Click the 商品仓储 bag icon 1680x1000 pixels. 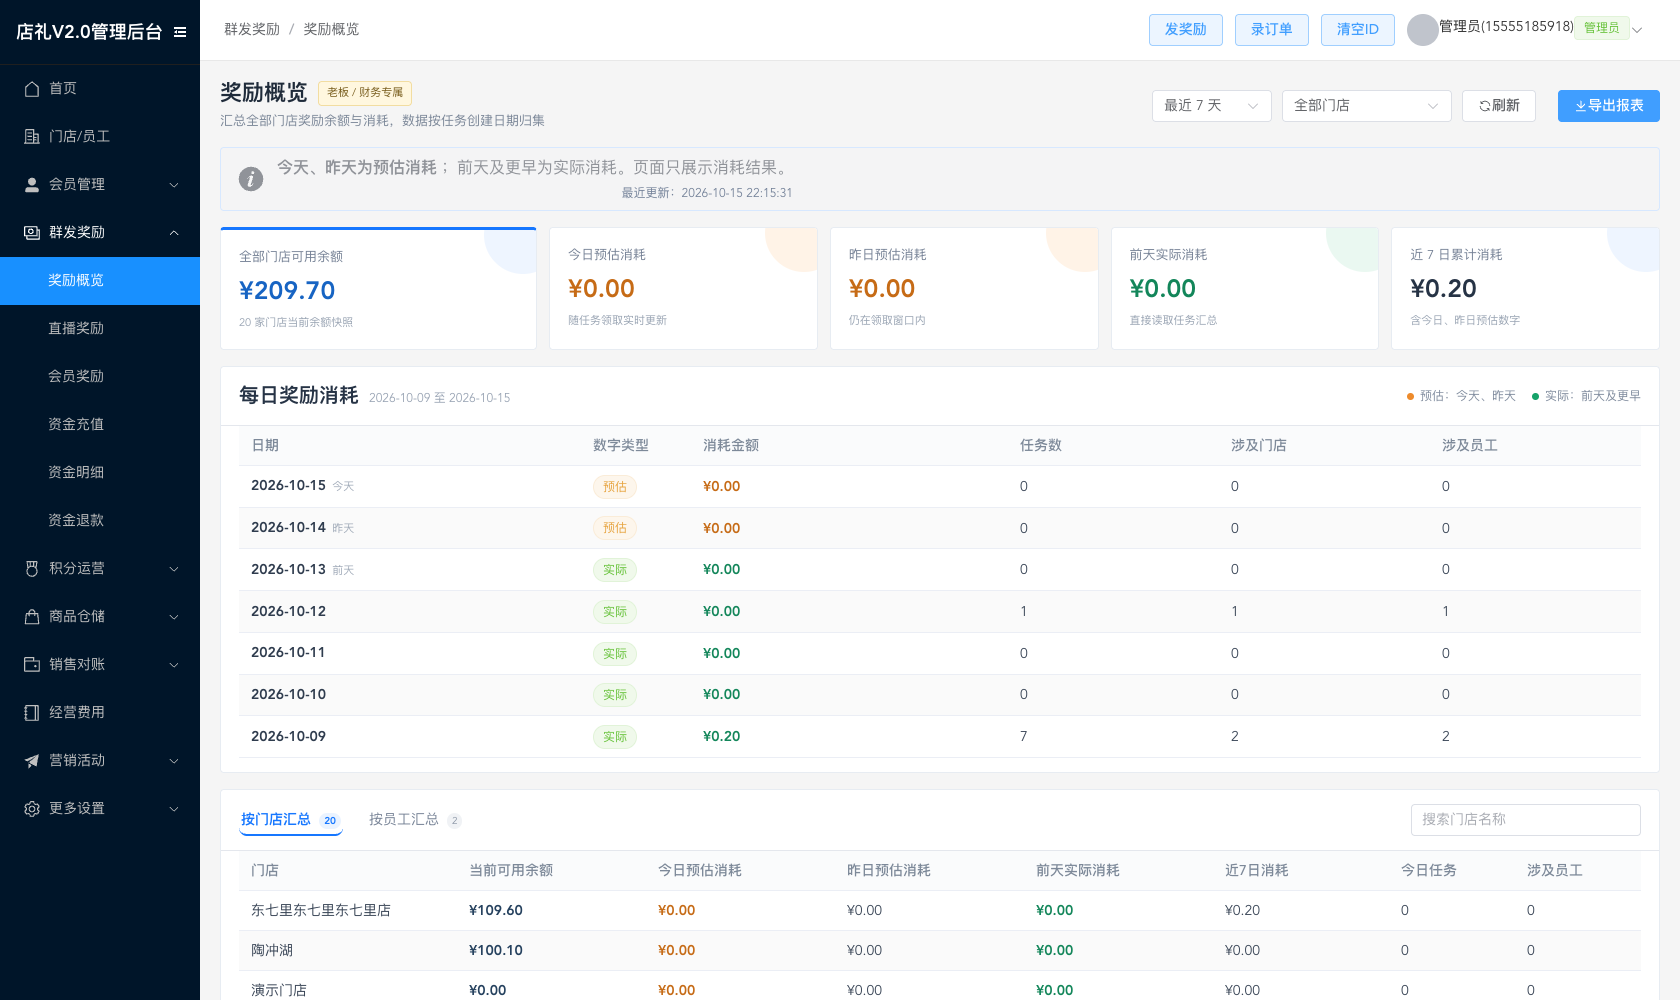pyautogui.click(x=32, y=616)
